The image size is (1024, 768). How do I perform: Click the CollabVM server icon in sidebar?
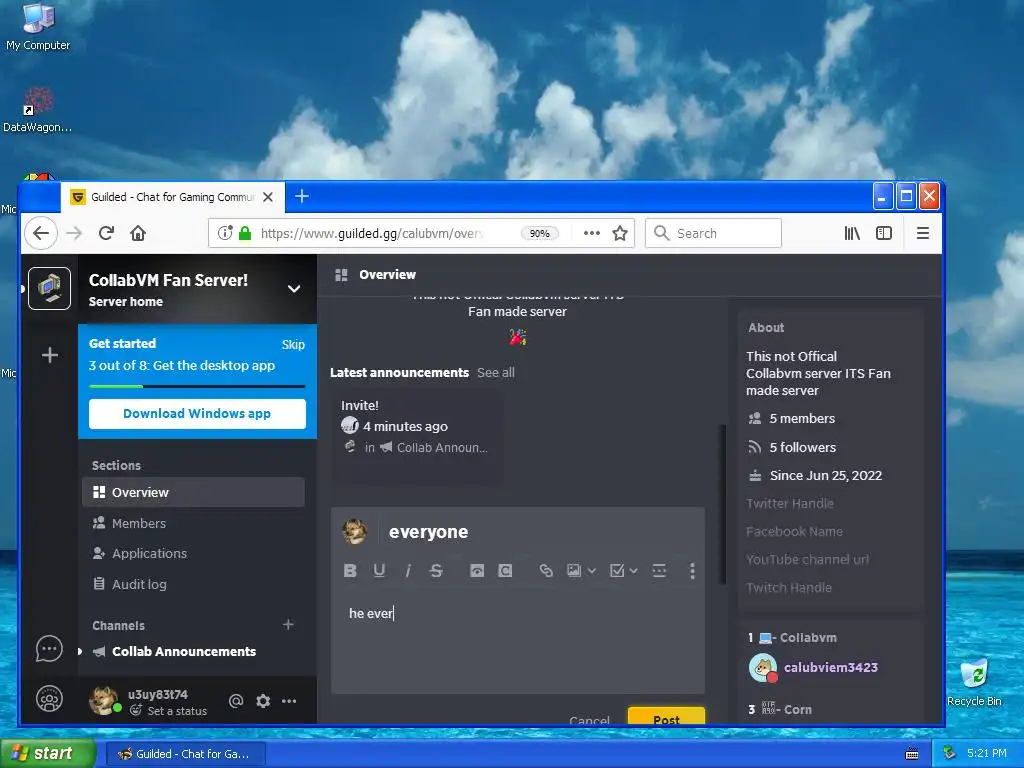pos(50,289)
